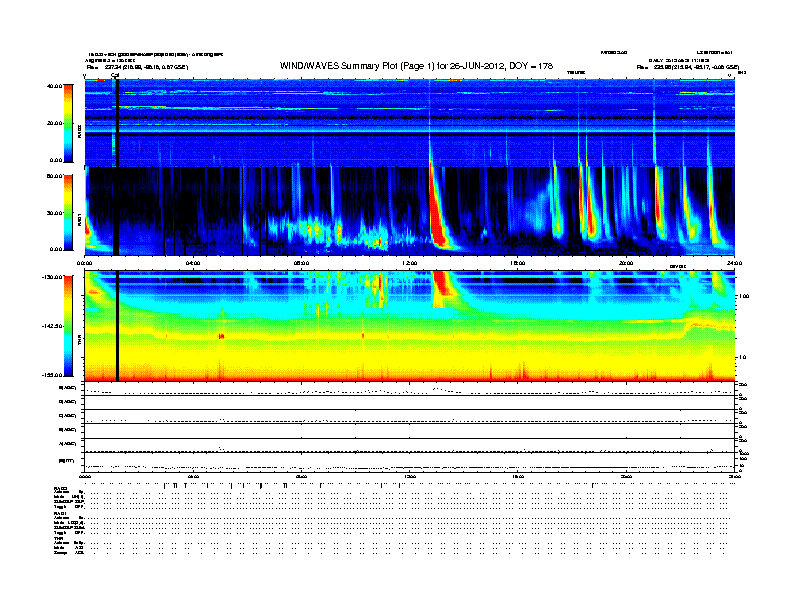Screen dimensions: 792x612
Task: Click the -155.00 label on TNR scale
Action: pyautogui.click(x=53, y=375)
